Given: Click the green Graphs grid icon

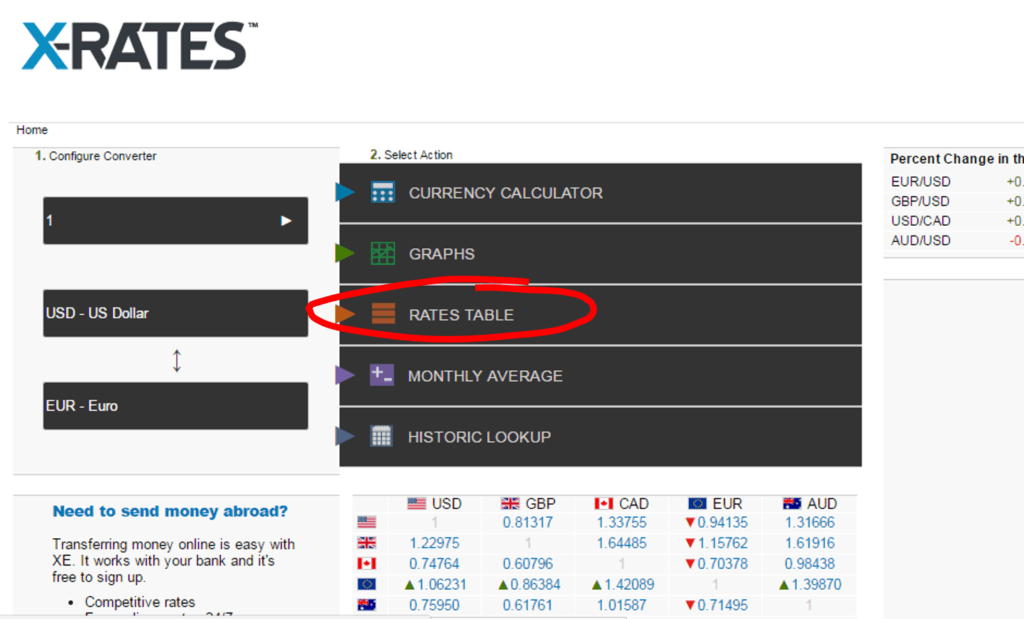Looking at the screenshot, I should 382,254.
